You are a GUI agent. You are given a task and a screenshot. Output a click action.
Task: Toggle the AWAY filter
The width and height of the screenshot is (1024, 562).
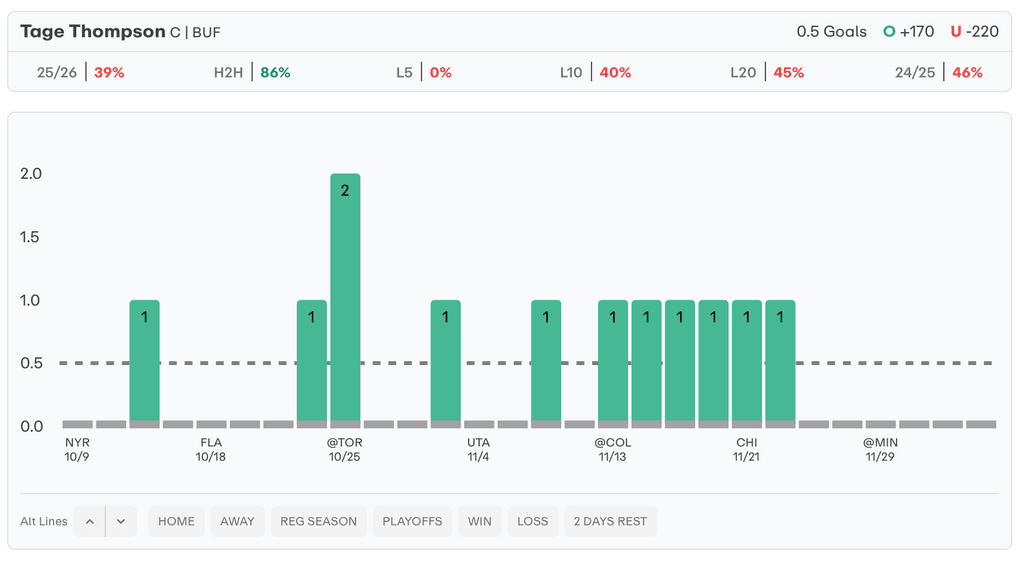coord(237,521)
